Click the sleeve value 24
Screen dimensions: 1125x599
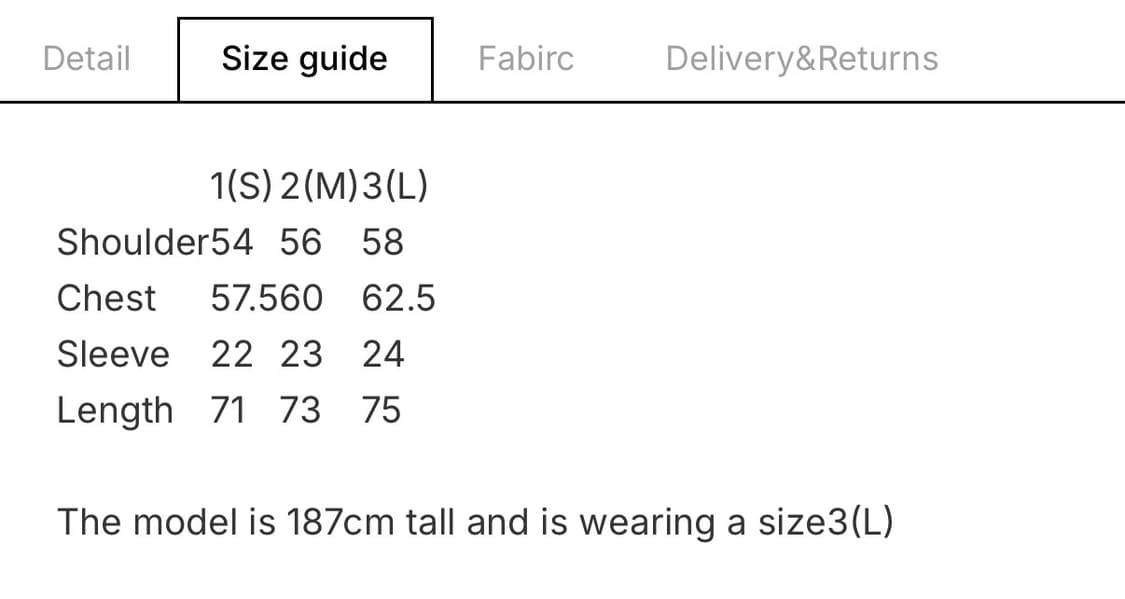tap(383, 354)
